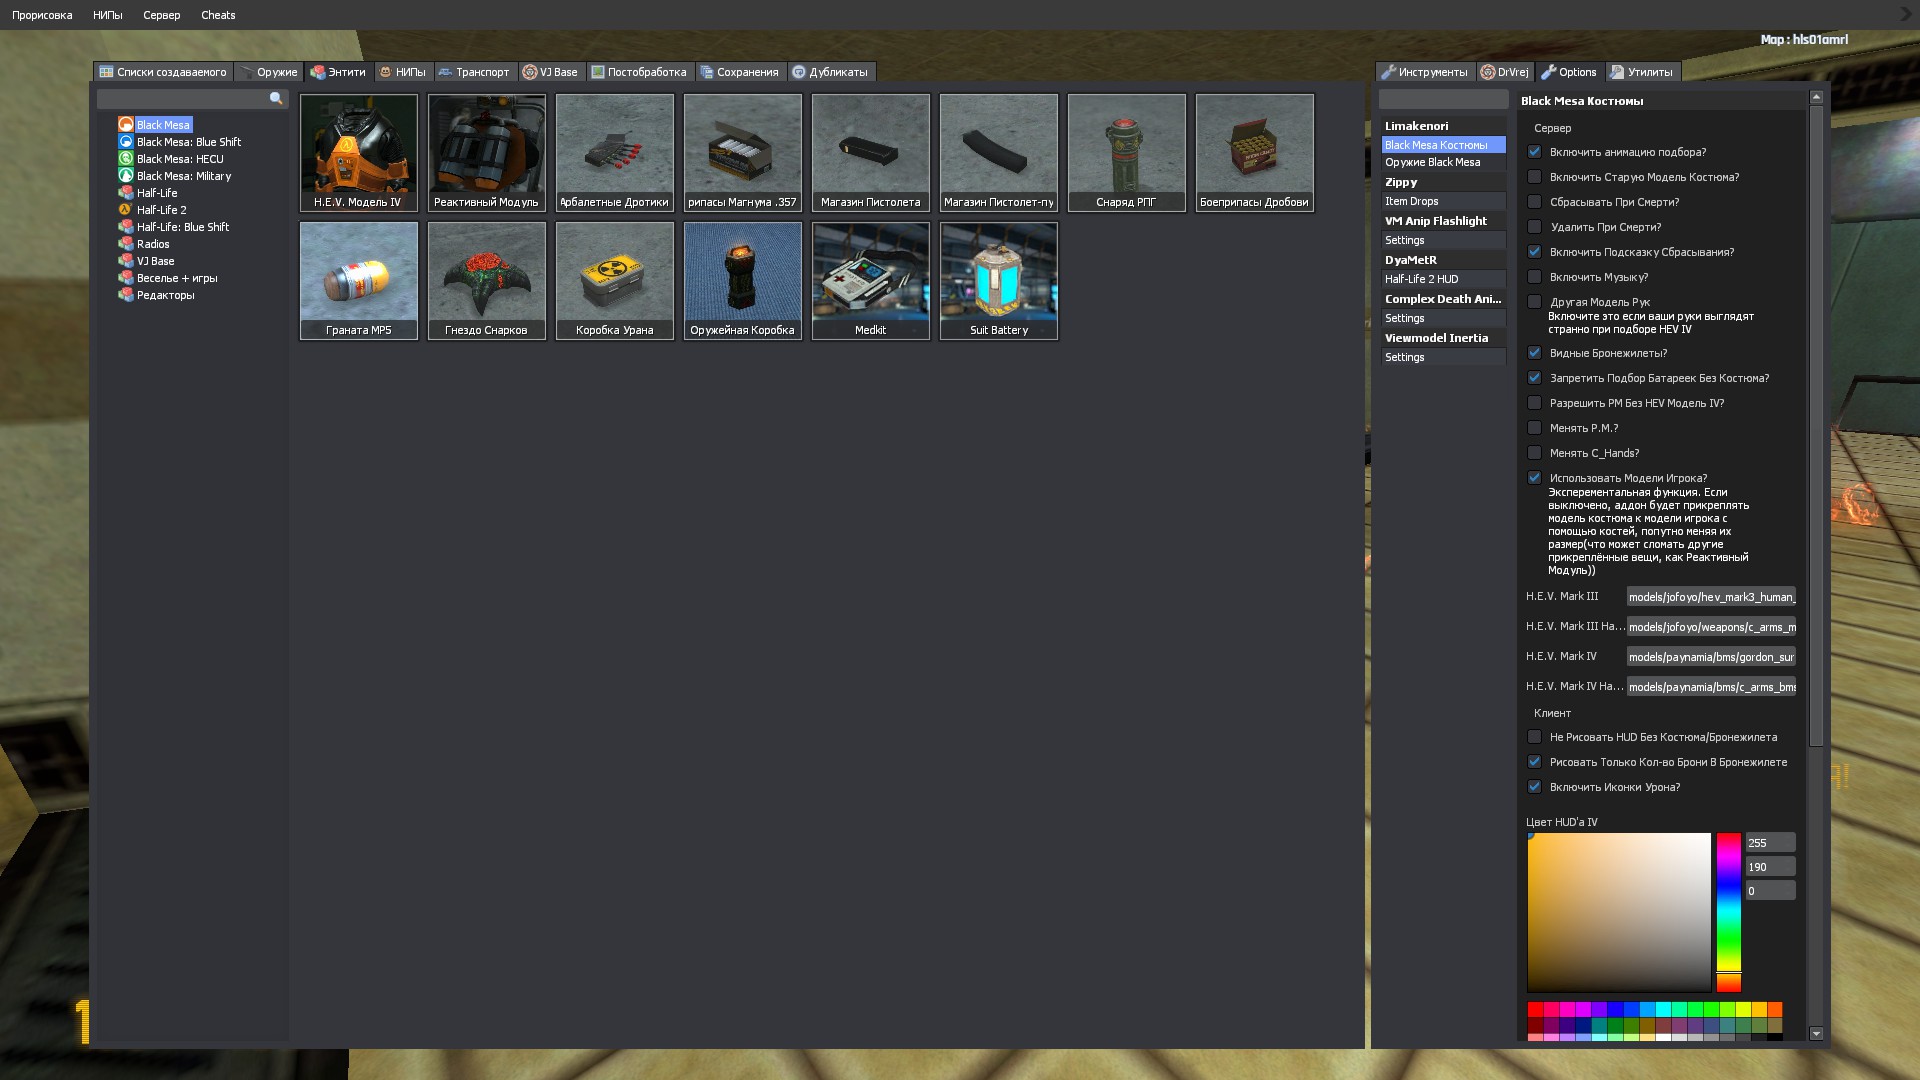Open the Half-Life 2 HUD settings entry

1421,279
